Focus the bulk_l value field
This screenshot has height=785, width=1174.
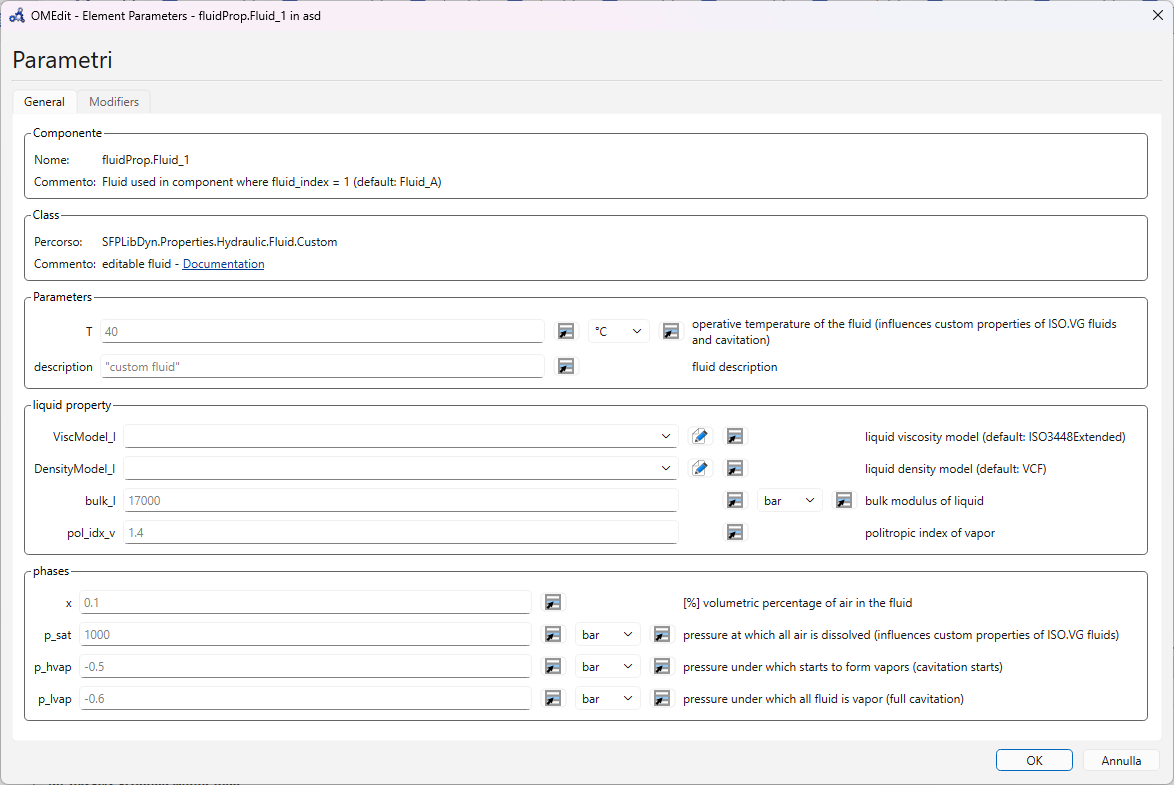coord(401,500)
